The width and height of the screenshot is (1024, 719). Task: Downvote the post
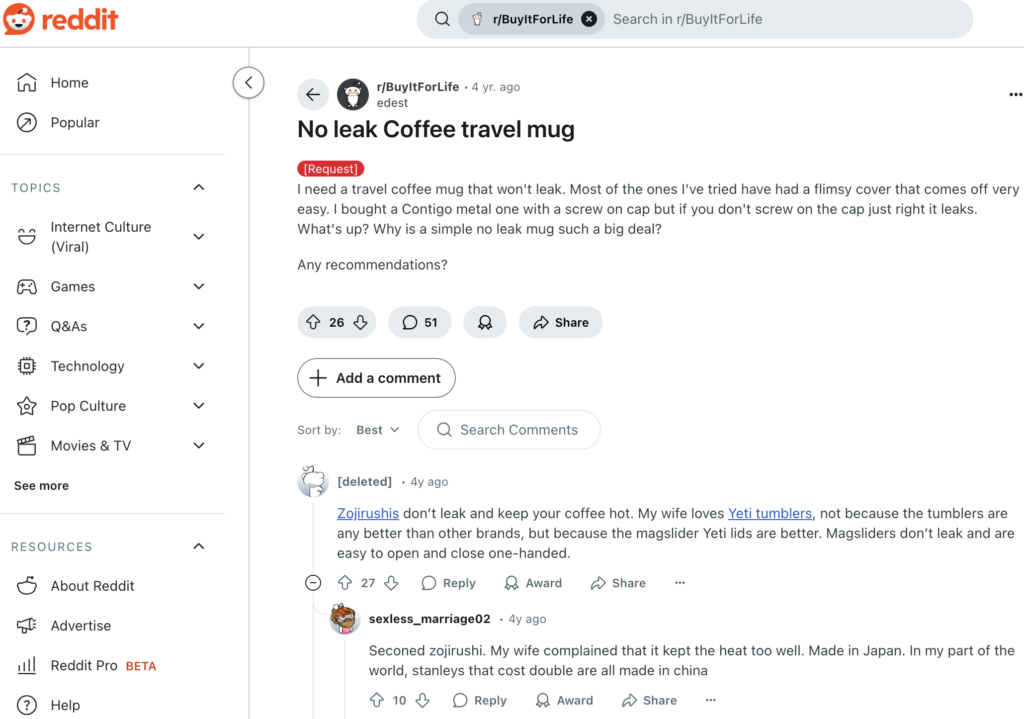point(360,323)
